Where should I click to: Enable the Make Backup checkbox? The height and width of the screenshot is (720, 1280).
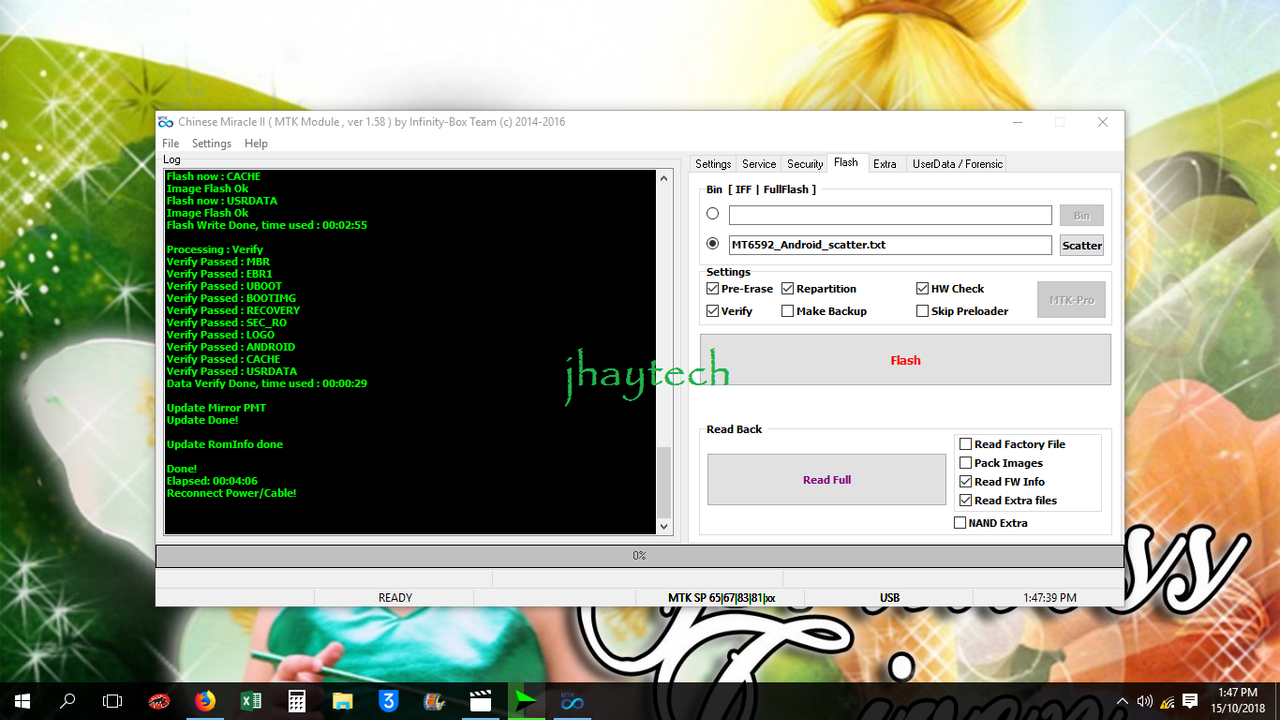click(x=788, y=311)
